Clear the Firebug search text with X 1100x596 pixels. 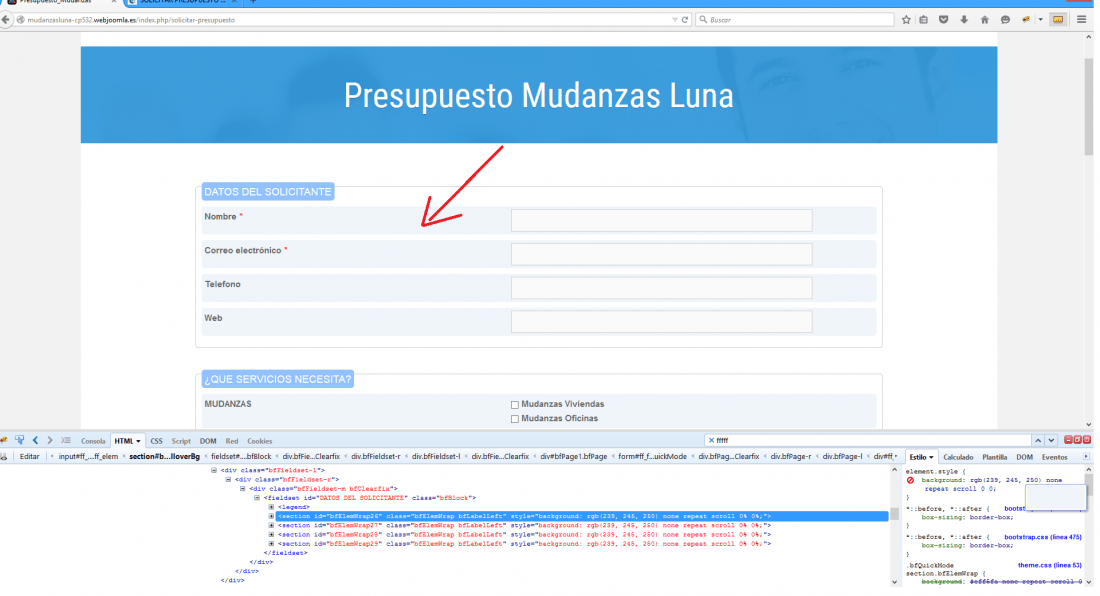[711, 440]
